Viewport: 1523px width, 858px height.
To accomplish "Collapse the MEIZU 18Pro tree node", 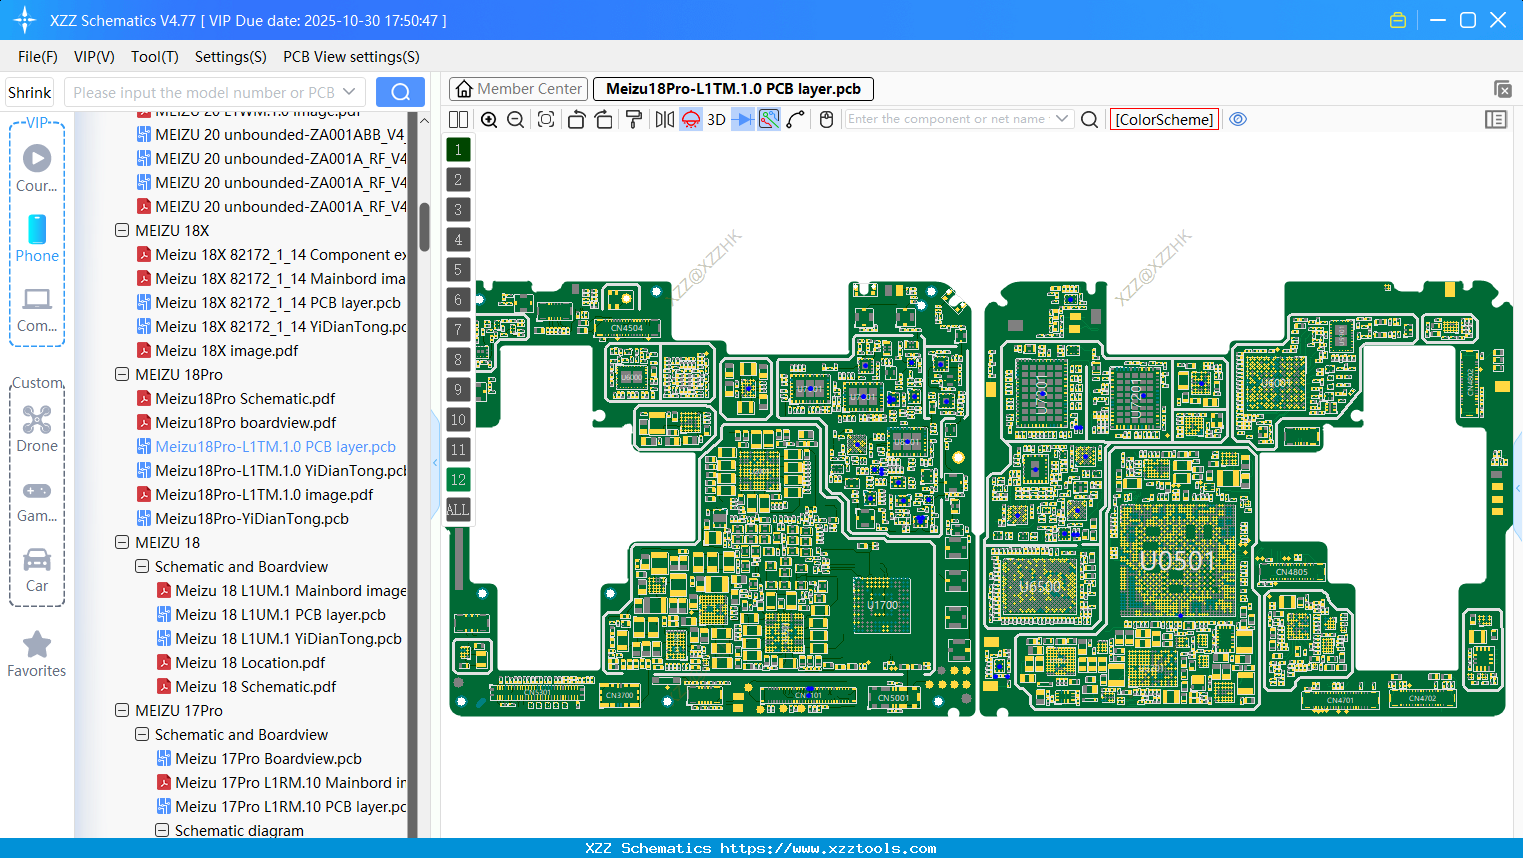I will 121,374.
